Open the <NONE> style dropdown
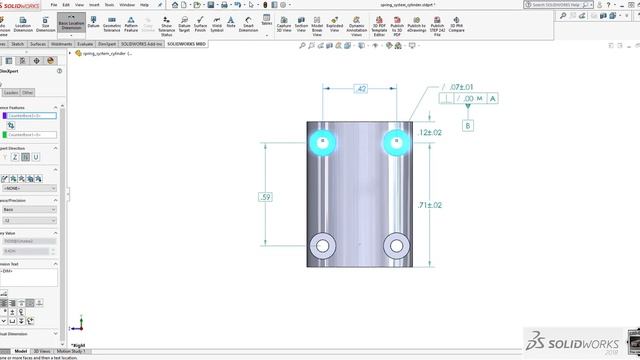Screen dimensions: 640x360 [x=29, y=189]
